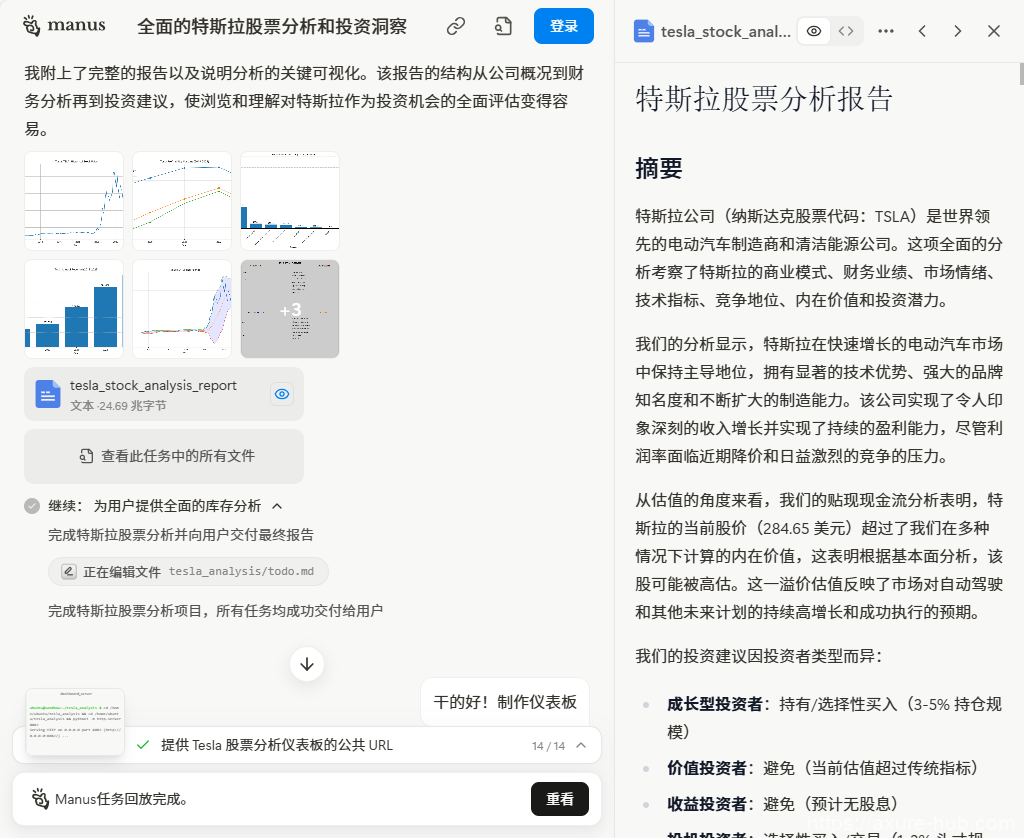The image size is (1024, 838).
Task: Click the 登录 login button
Action: (564, 26)
